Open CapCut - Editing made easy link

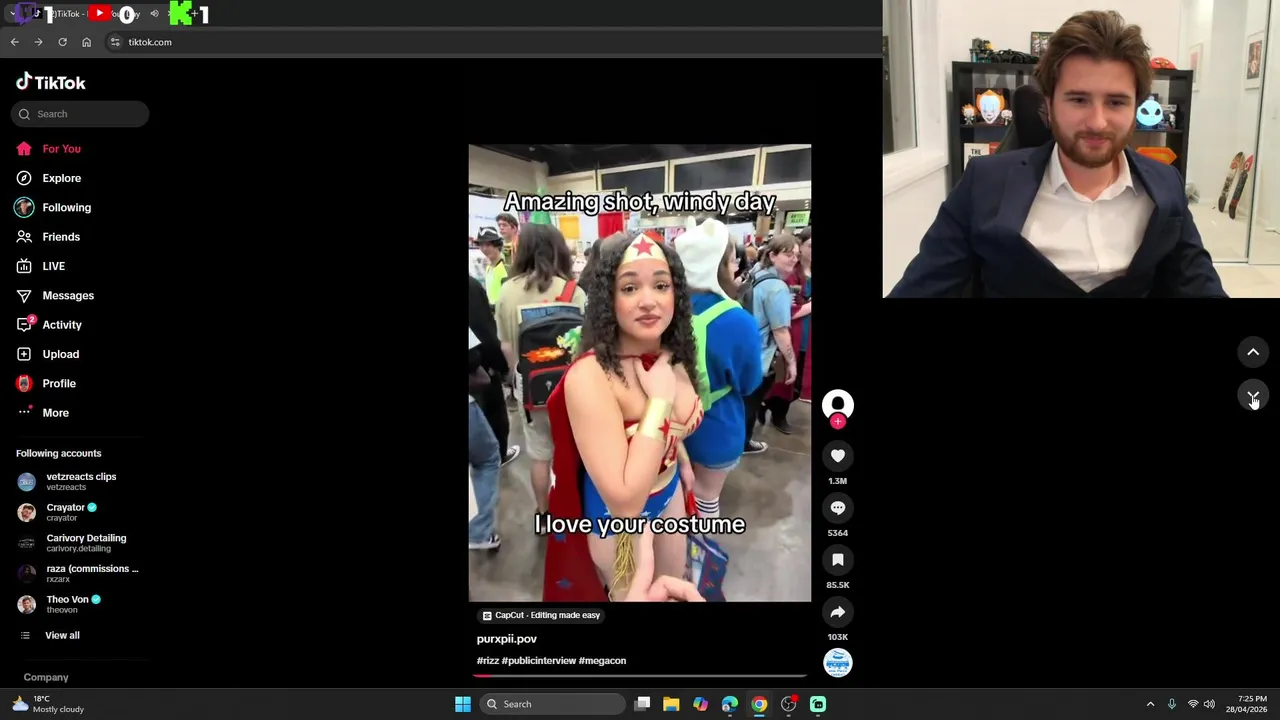(541, 616)
